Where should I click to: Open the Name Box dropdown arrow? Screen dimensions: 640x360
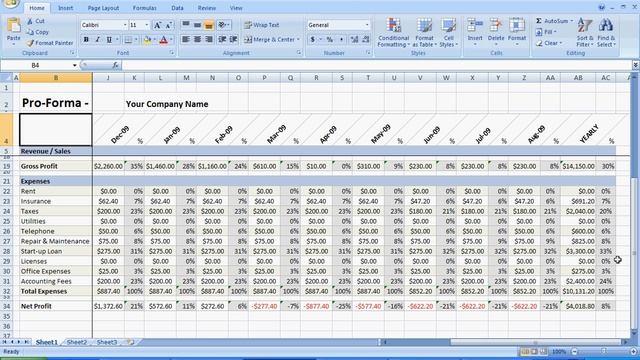click(x=75, y=65)
